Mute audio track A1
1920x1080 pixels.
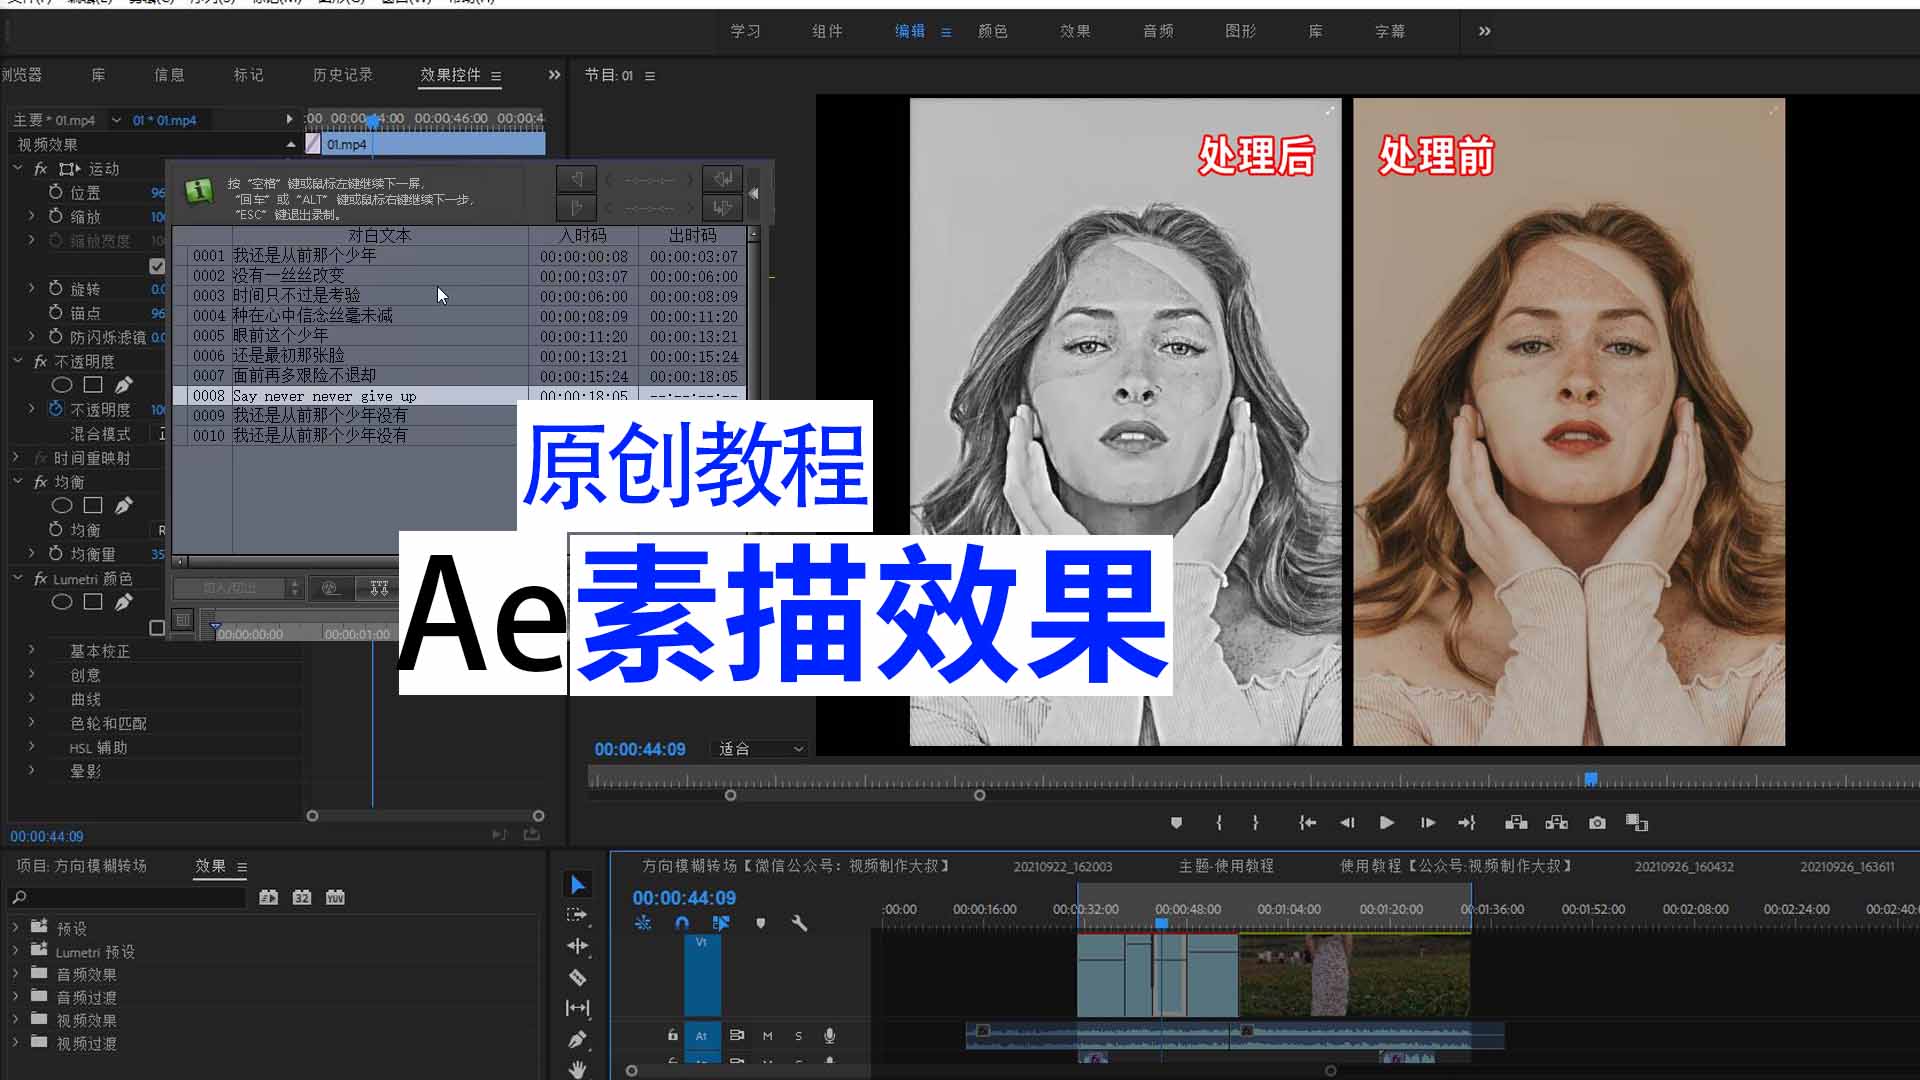click(768, 1036)
